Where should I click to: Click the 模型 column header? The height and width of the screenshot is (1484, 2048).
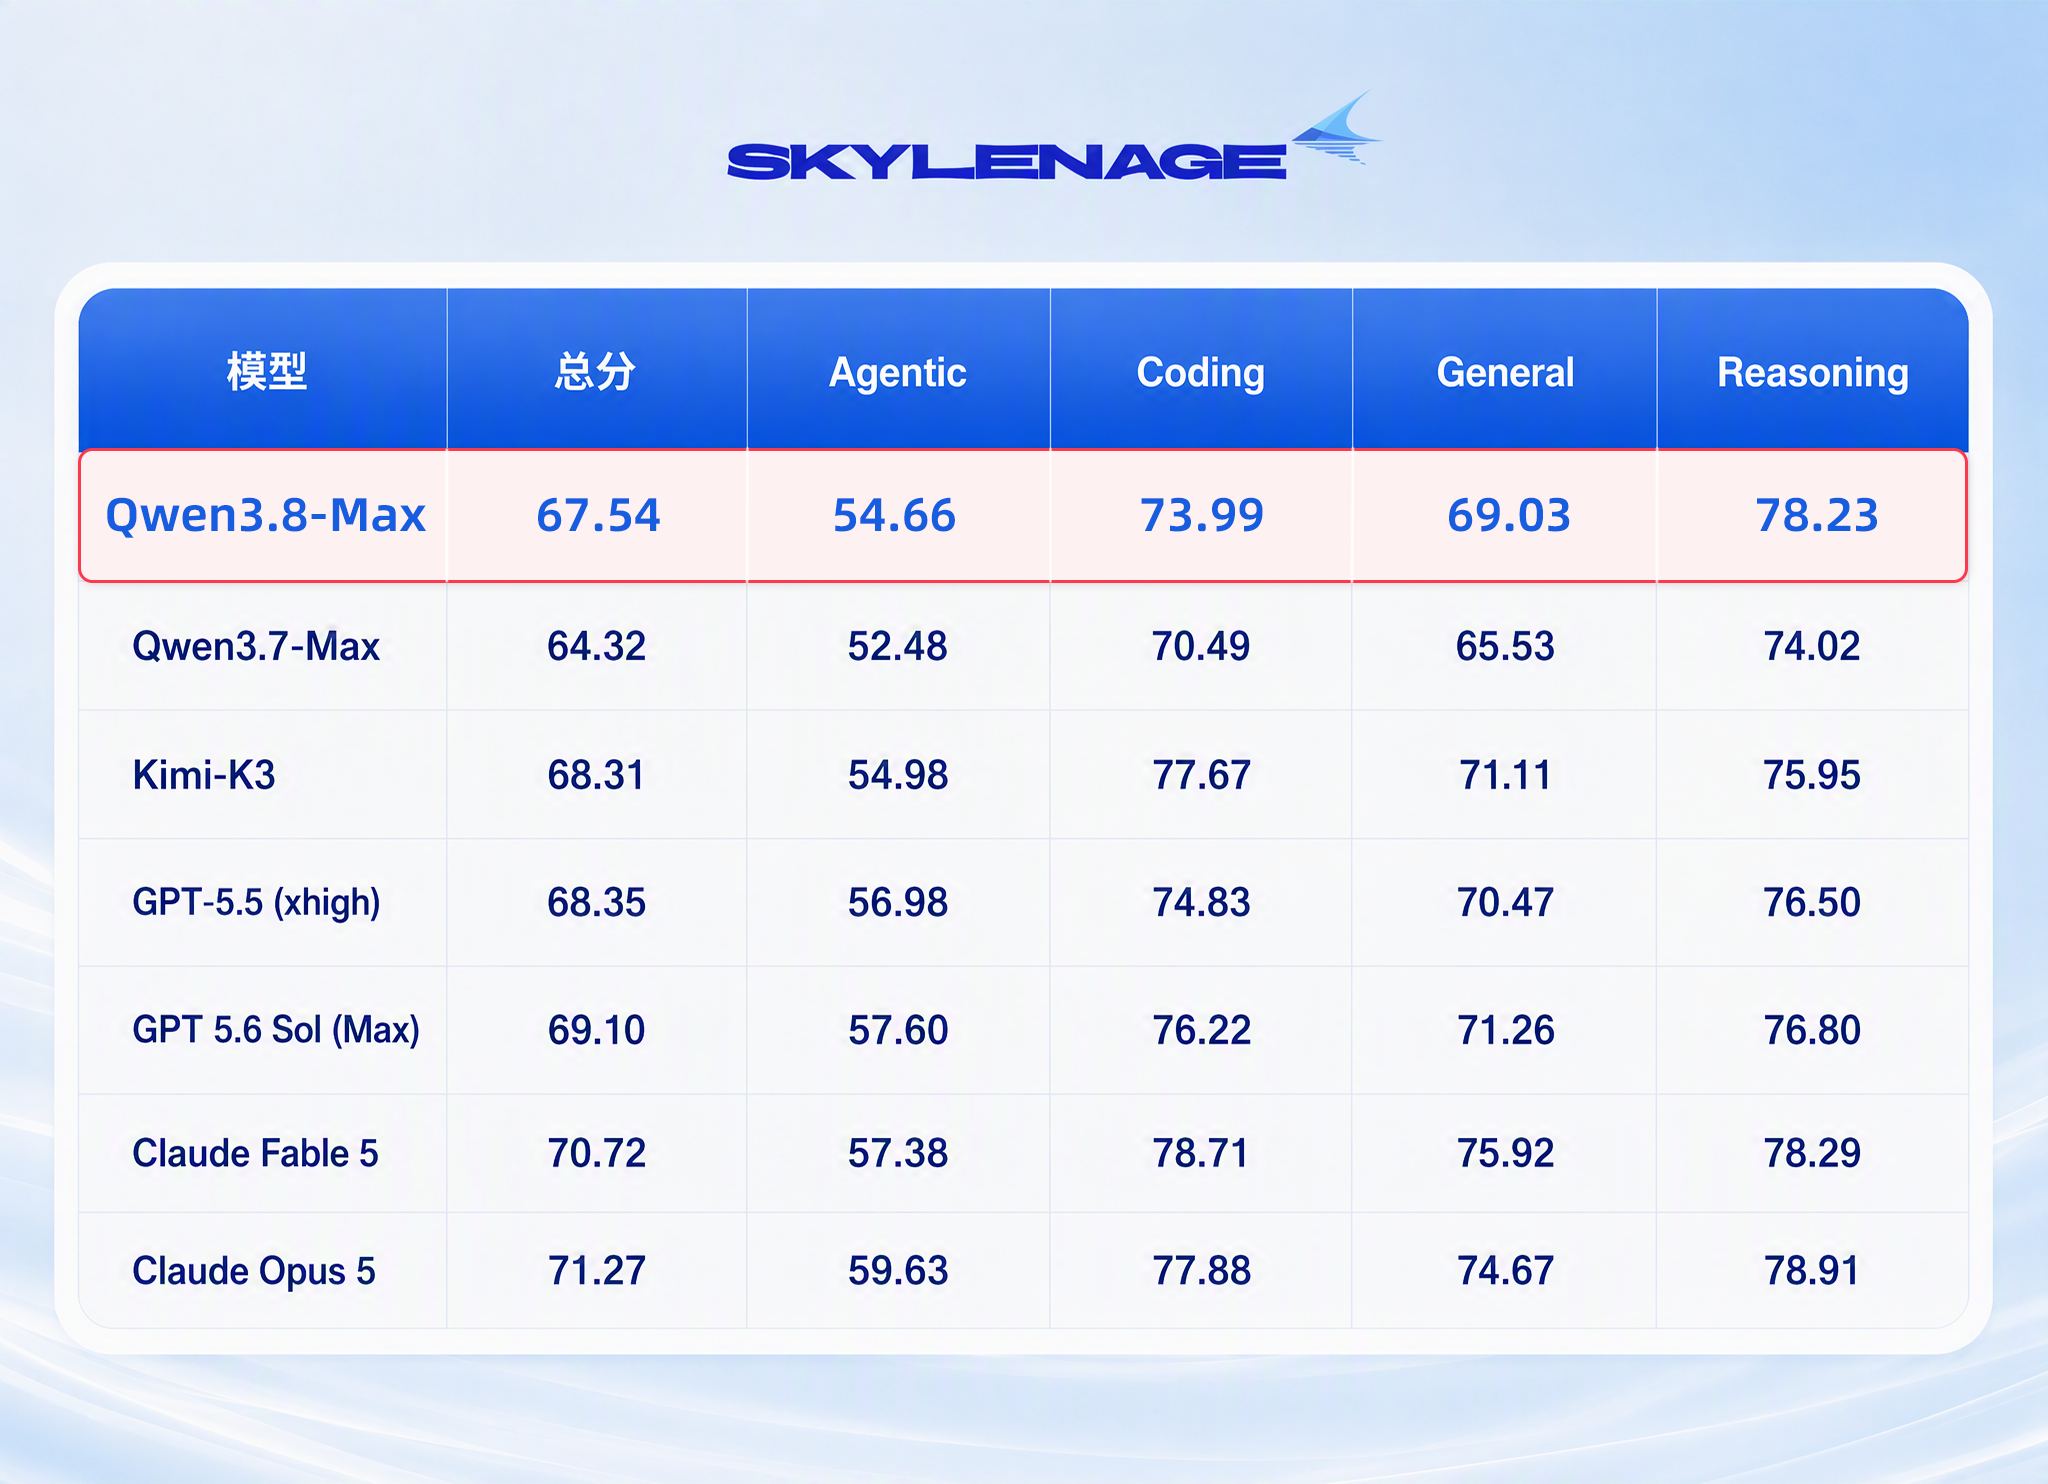(266, 372)
